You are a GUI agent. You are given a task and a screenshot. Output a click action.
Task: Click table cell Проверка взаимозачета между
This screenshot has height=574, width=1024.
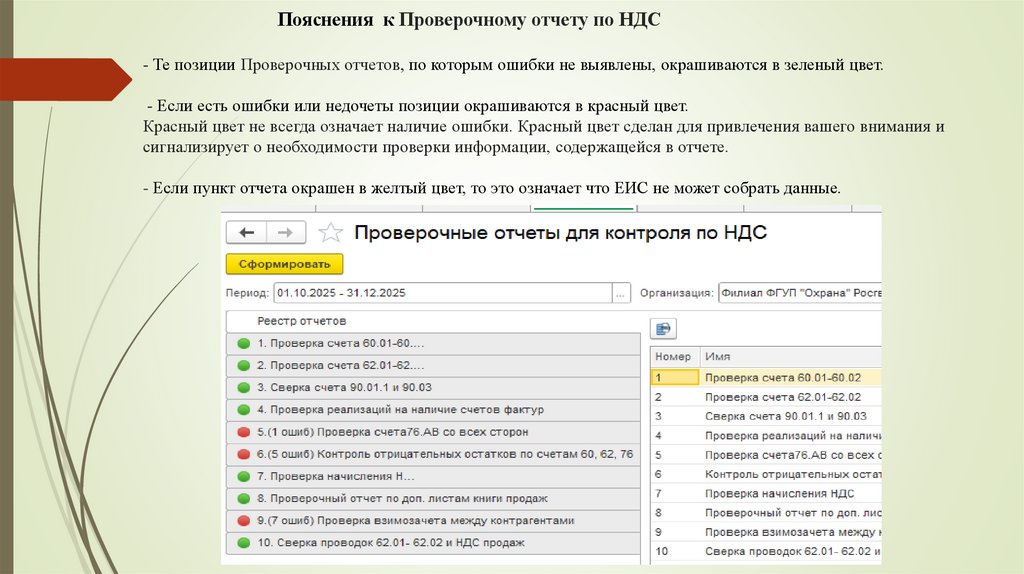tap(791, 532)
